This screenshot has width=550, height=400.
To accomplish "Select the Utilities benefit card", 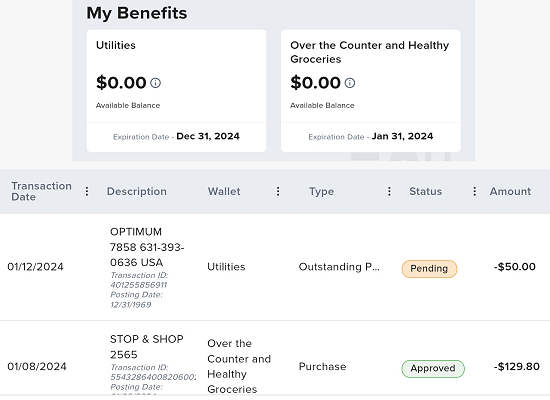I will point(176,91).
